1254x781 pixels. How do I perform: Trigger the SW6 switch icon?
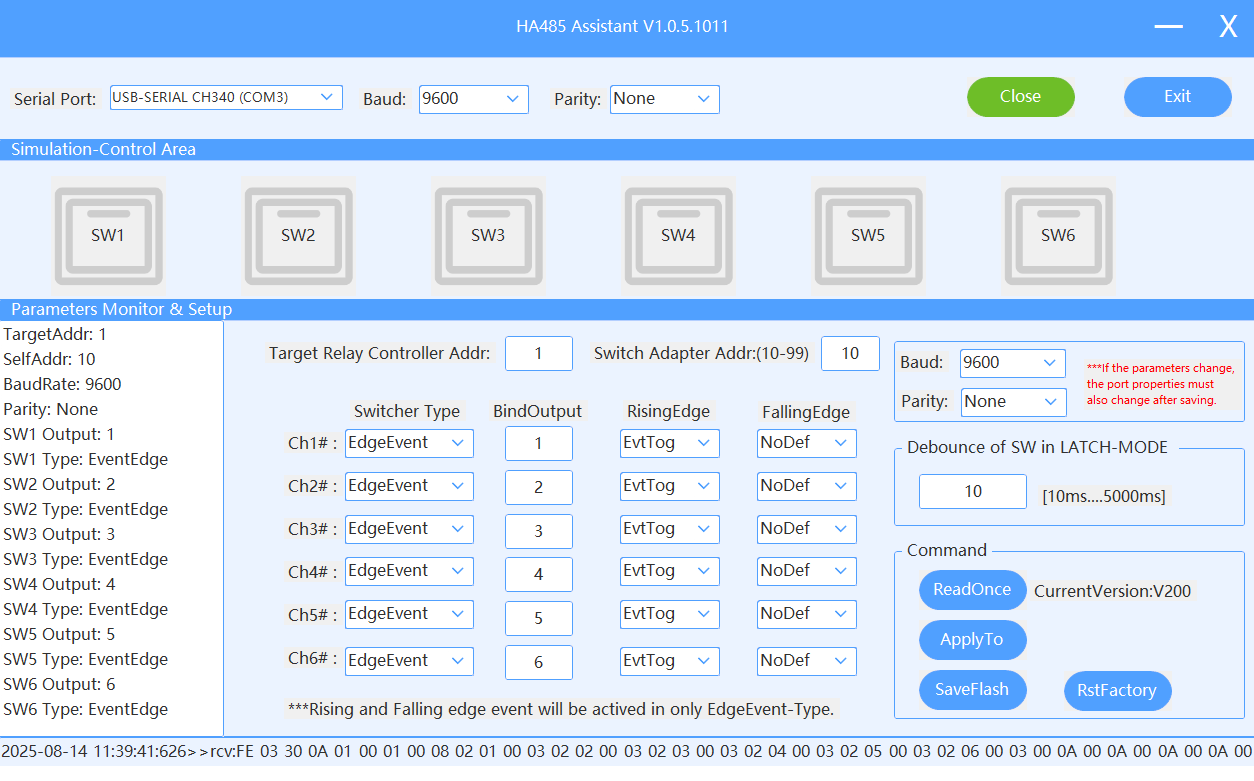pyautogui.click(x=1058, y=234)
